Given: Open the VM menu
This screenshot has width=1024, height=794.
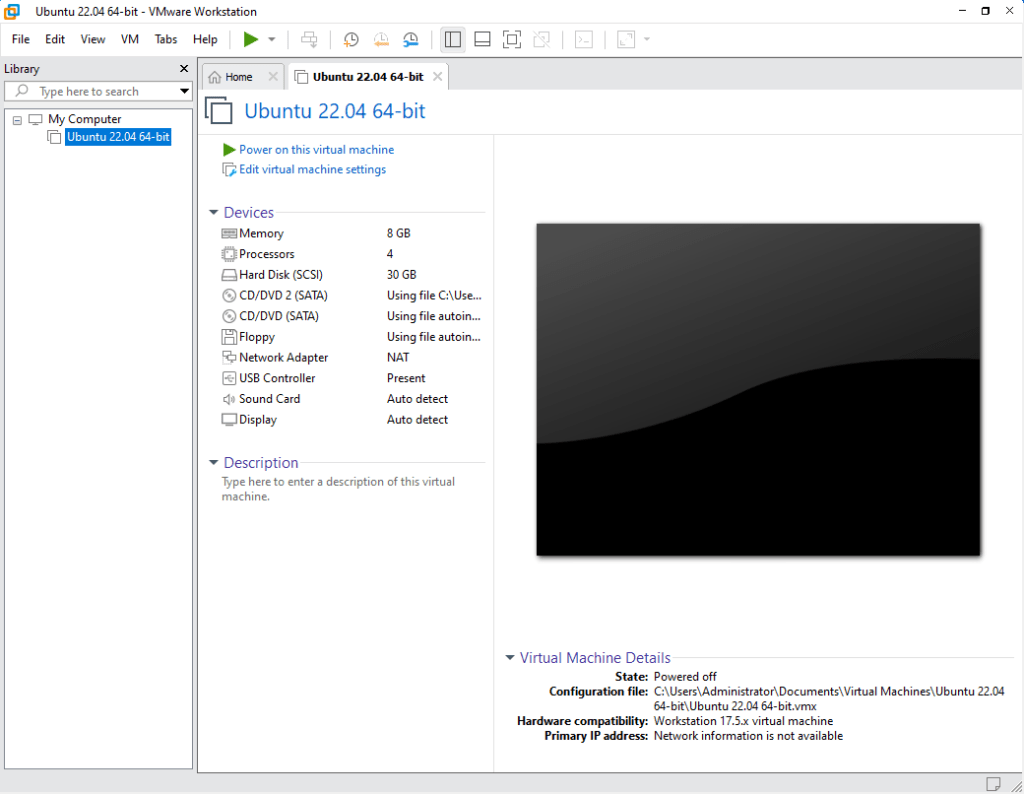Looking at the screenshot, I should [129, 39].
